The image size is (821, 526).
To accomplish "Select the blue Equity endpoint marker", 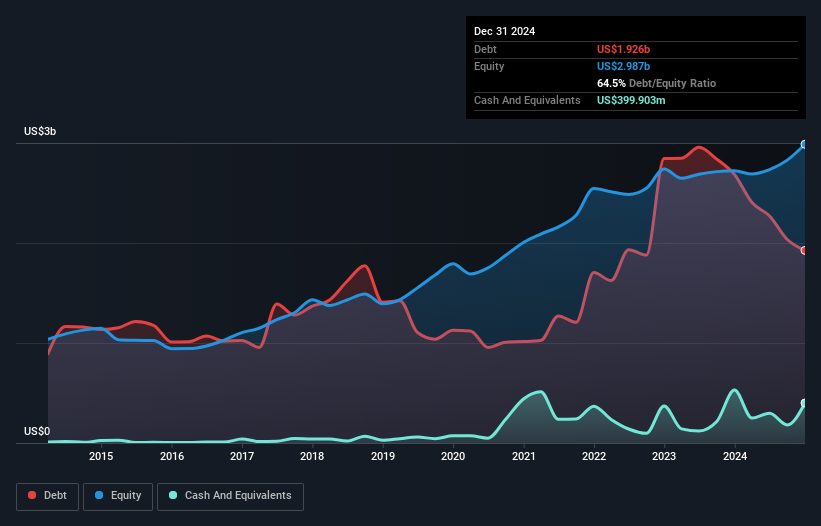I will (x=804, y=144).
